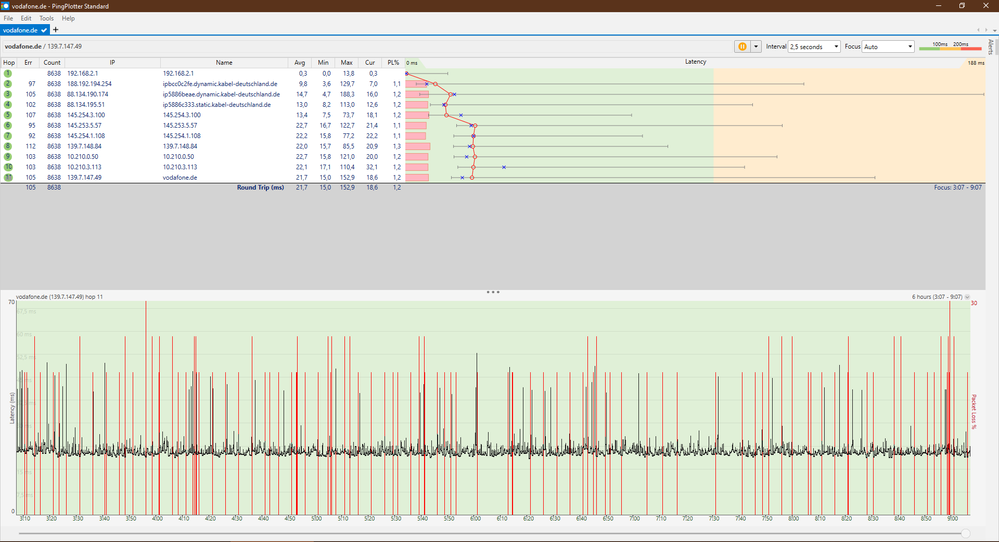Click the horizontal scrollbar under the timeline graph

[490, 532]
